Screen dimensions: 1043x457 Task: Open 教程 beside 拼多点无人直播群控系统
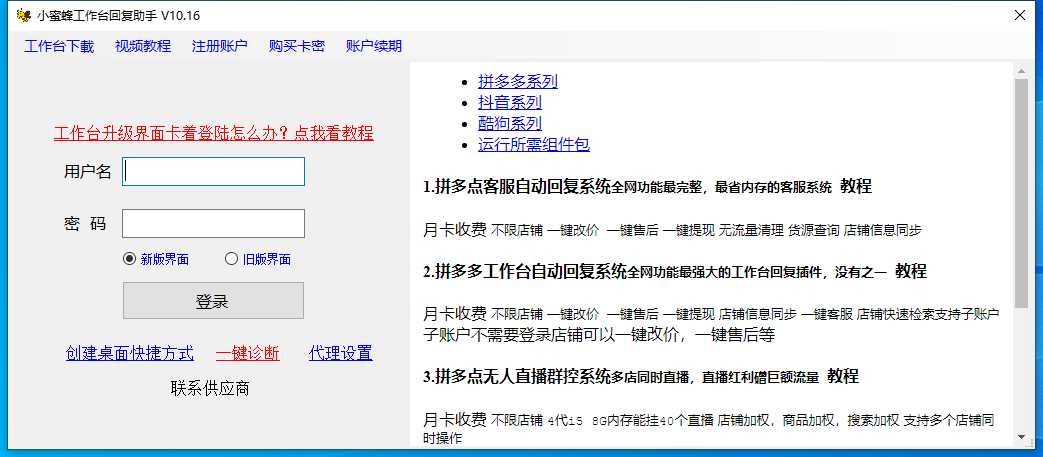tap(843, 377)
